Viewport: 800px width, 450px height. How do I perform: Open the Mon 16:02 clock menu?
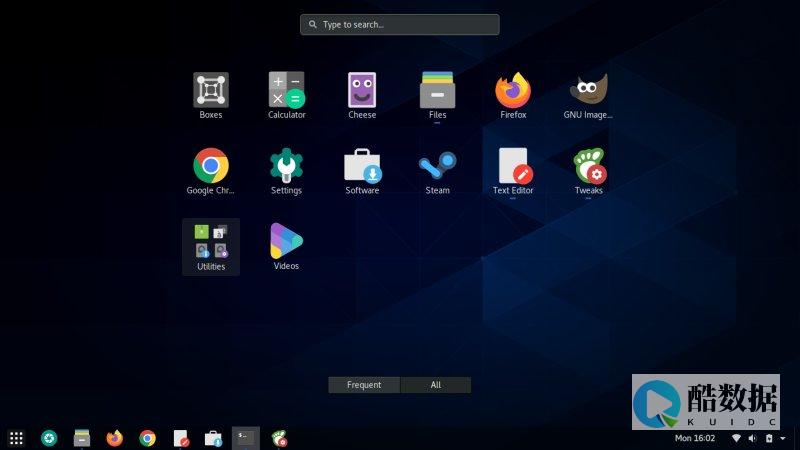point(695,438)
